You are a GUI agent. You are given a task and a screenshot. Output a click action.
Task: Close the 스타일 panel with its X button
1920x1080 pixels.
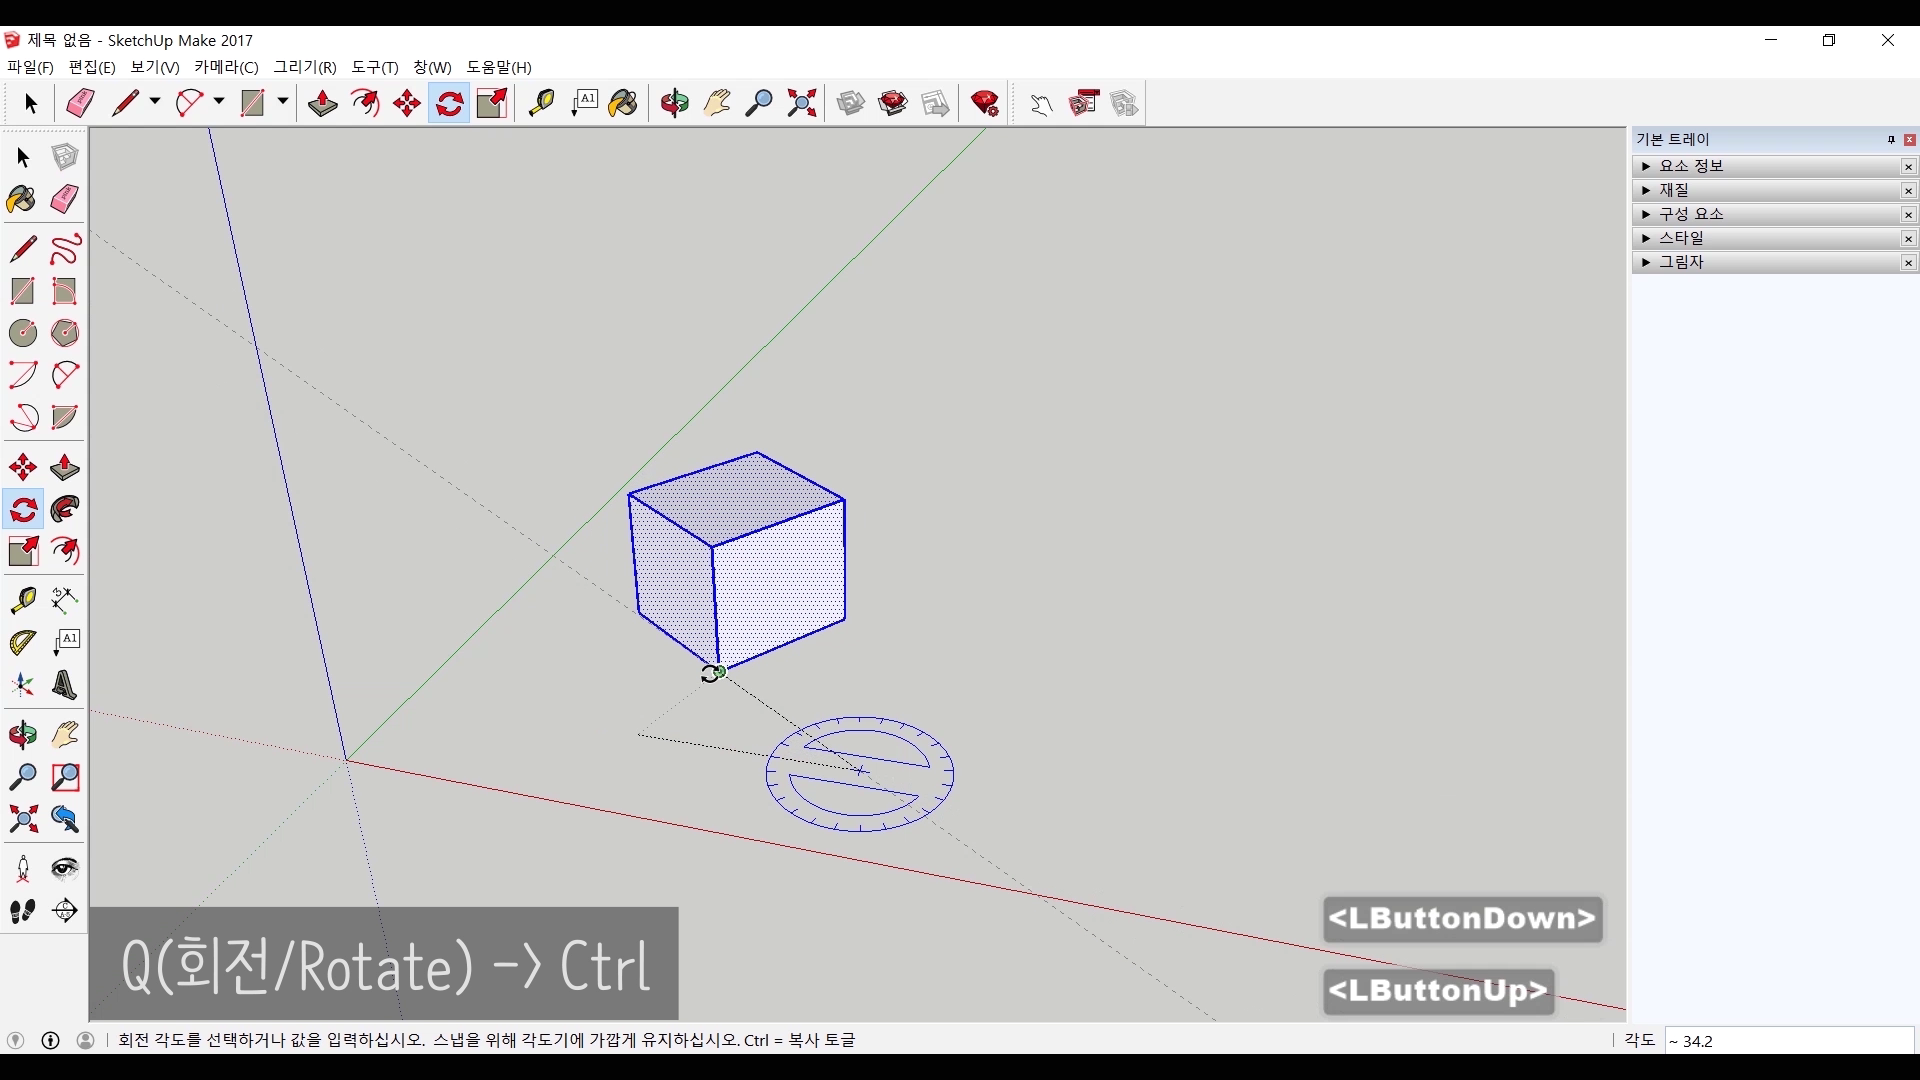pos(1908,238)
